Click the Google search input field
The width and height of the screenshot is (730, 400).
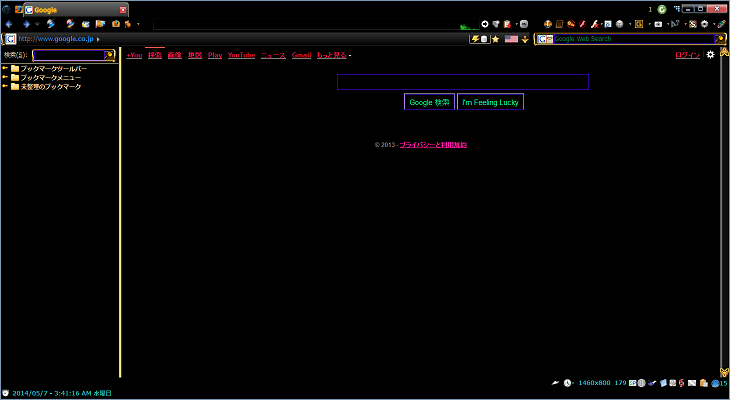tap(462, 82)
